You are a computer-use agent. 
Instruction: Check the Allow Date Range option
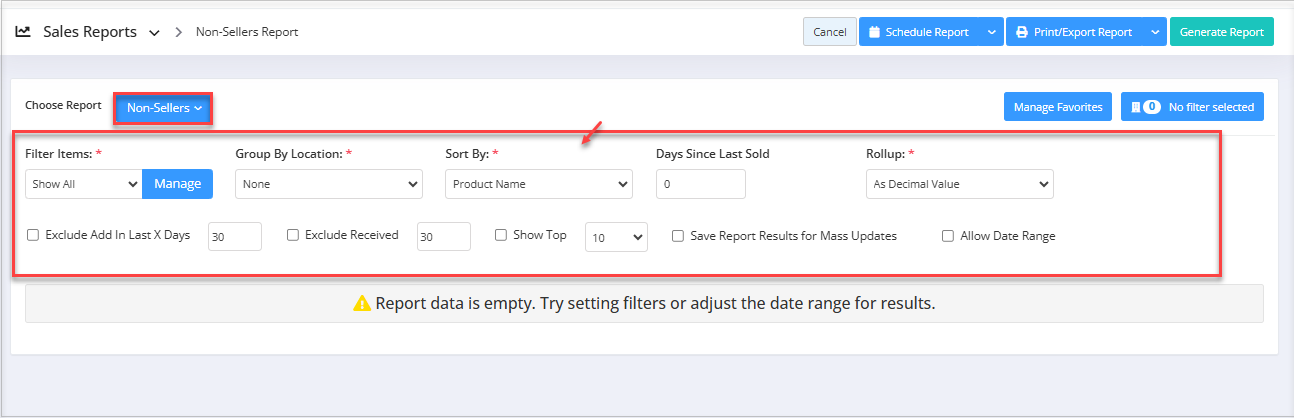click(x=948, y=237)
